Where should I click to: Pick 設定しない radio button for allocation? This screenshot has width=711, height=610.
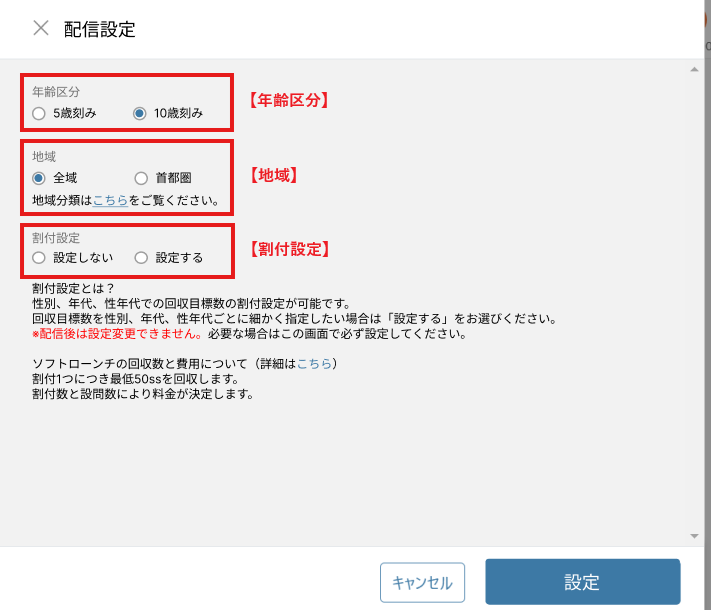[x=39, y=258]
